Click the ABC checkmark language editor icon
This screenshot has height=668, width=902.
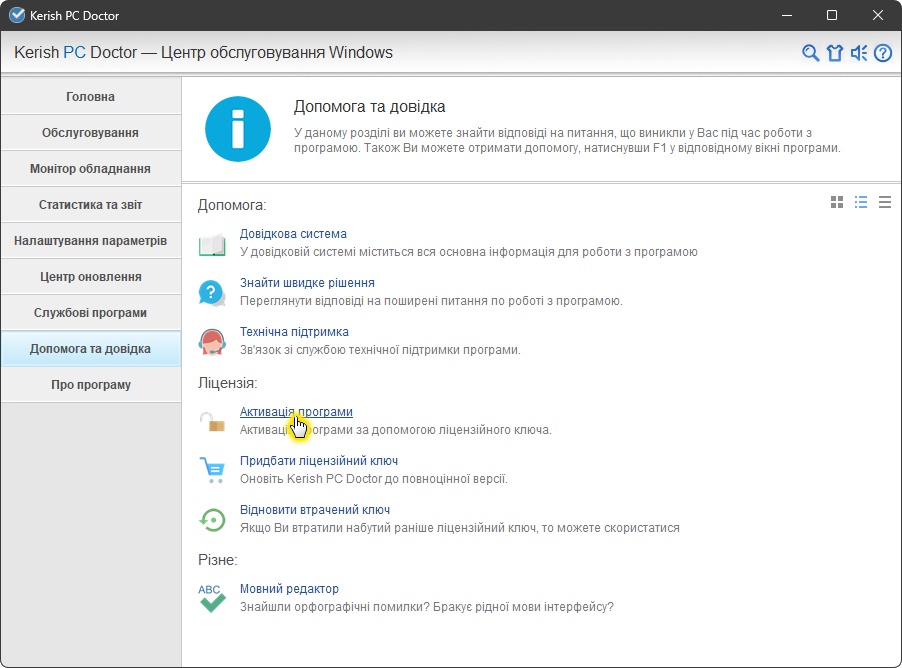pos(212,598)
